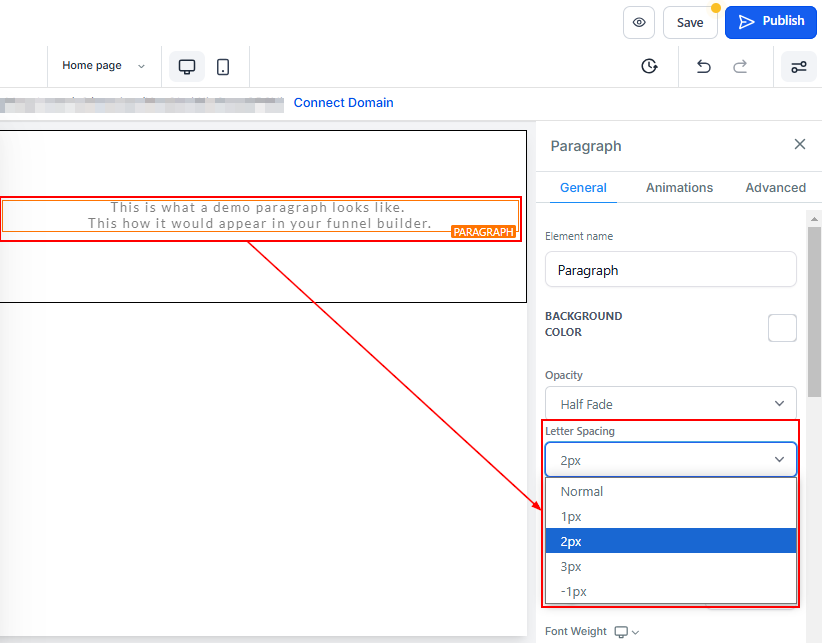Click the Save button
The image size is (822, 643).
(x=689, y=22)
